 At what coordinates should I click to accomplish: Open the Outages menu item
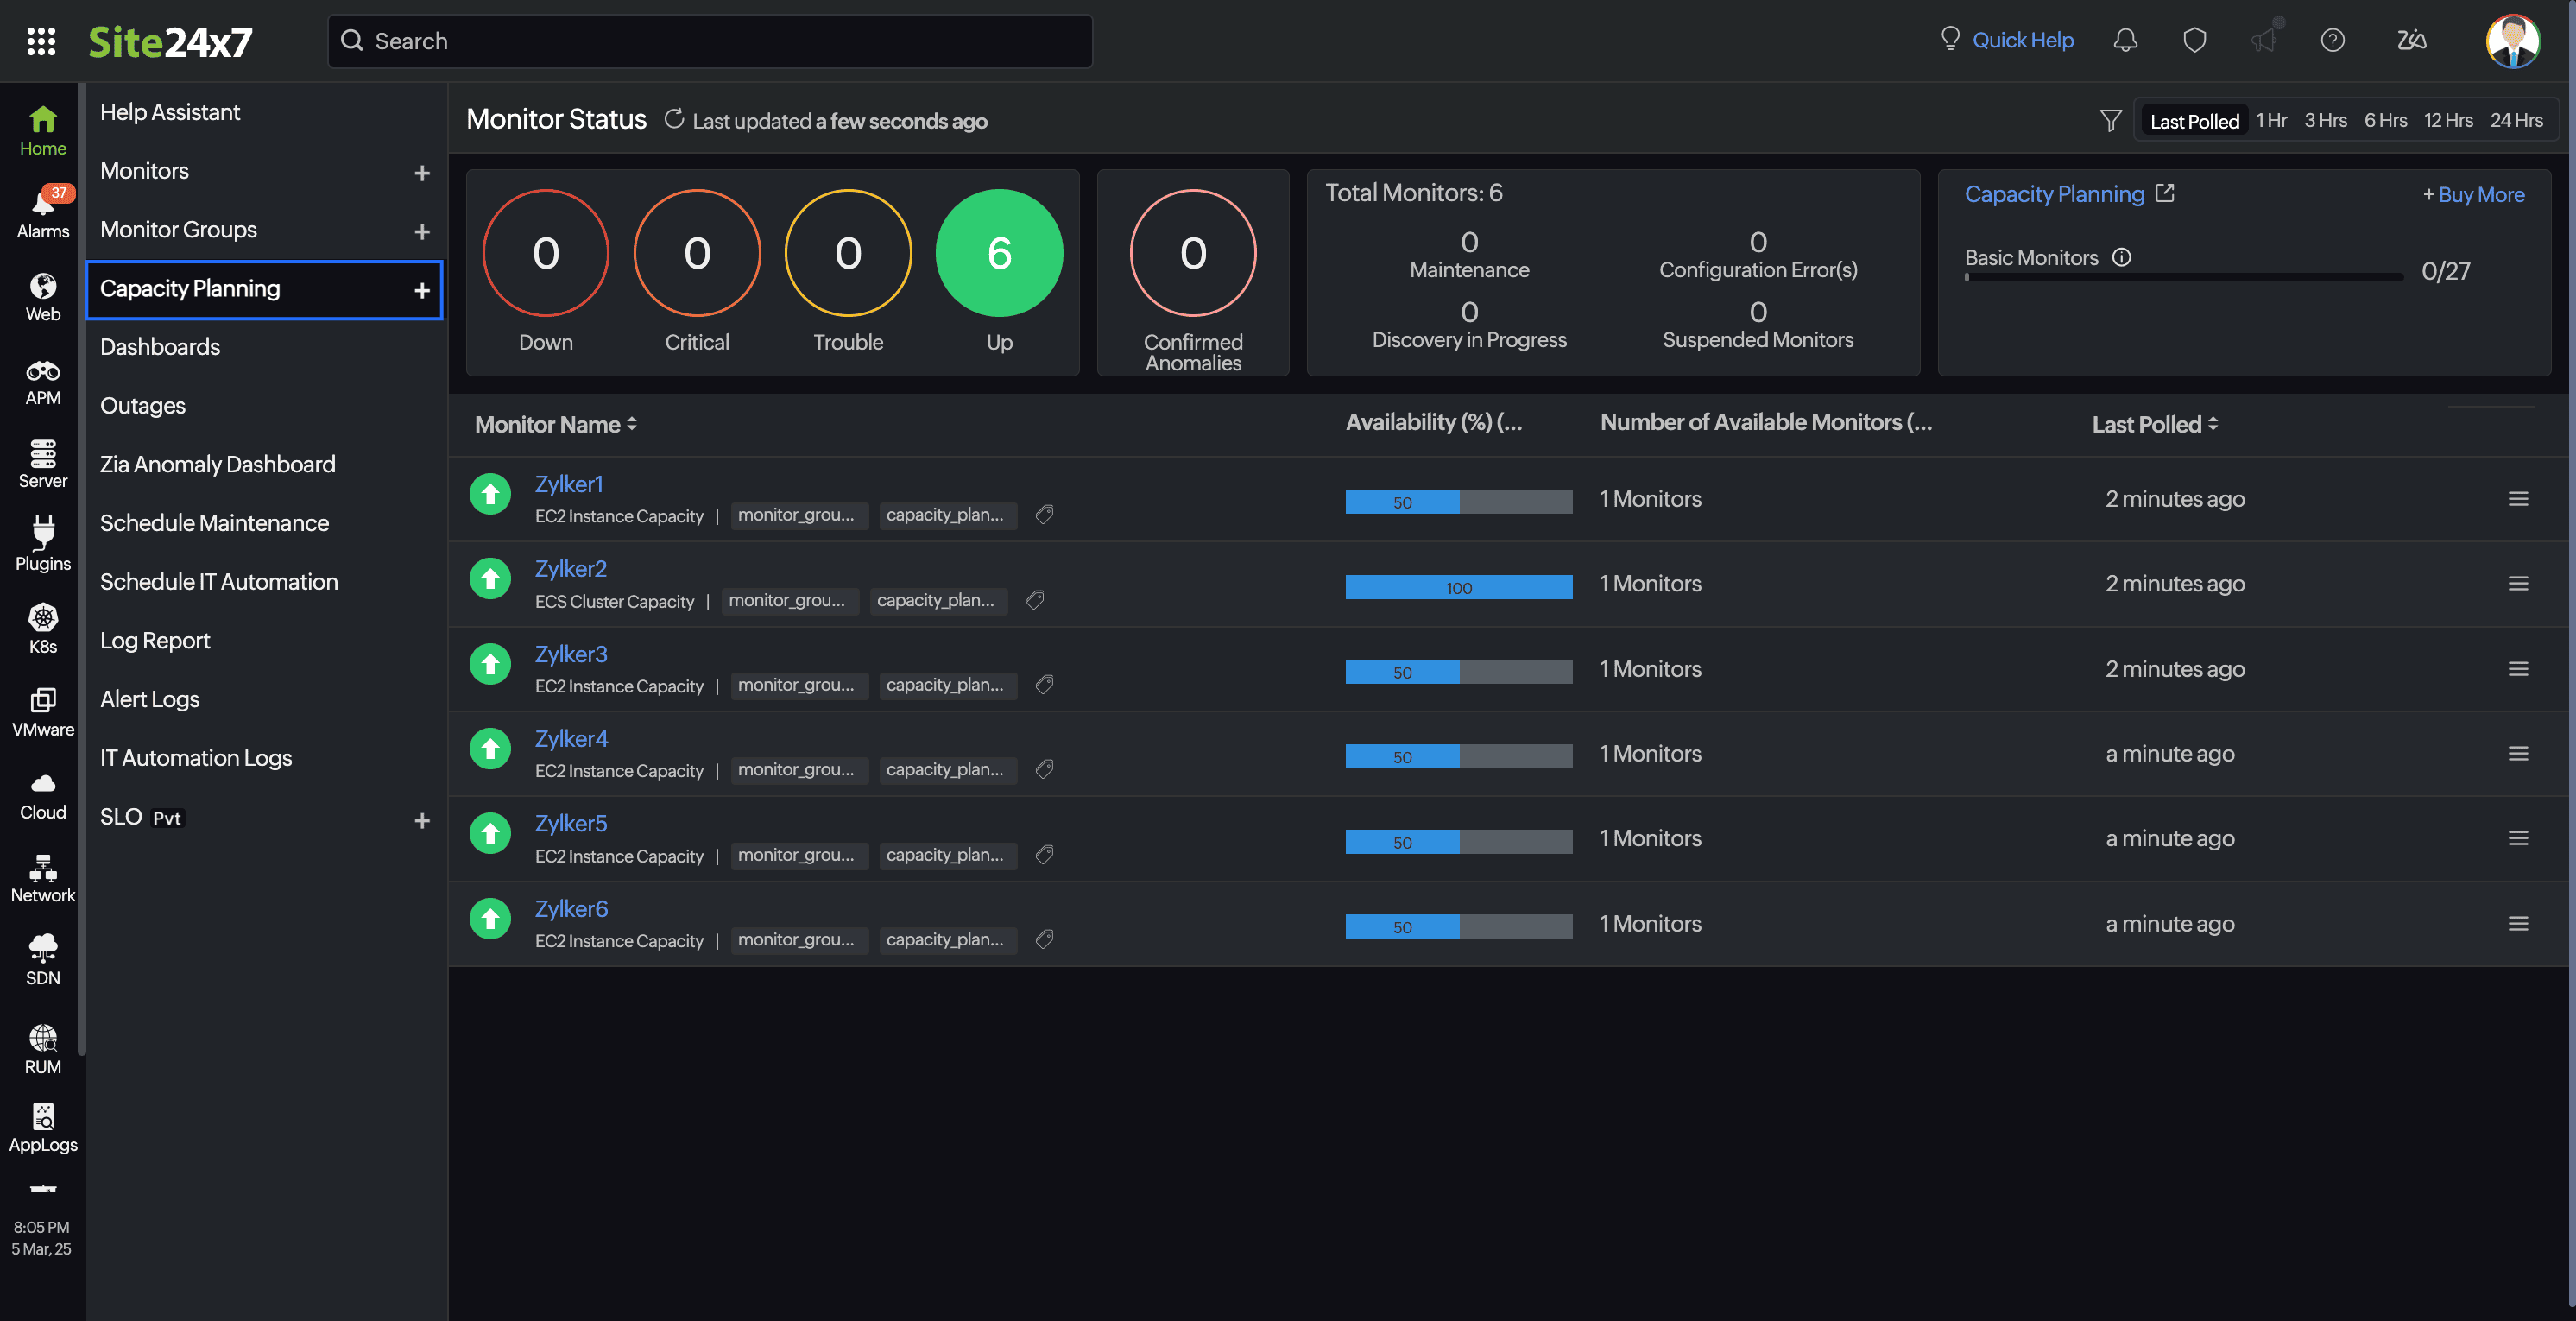(x=143, y=406)
